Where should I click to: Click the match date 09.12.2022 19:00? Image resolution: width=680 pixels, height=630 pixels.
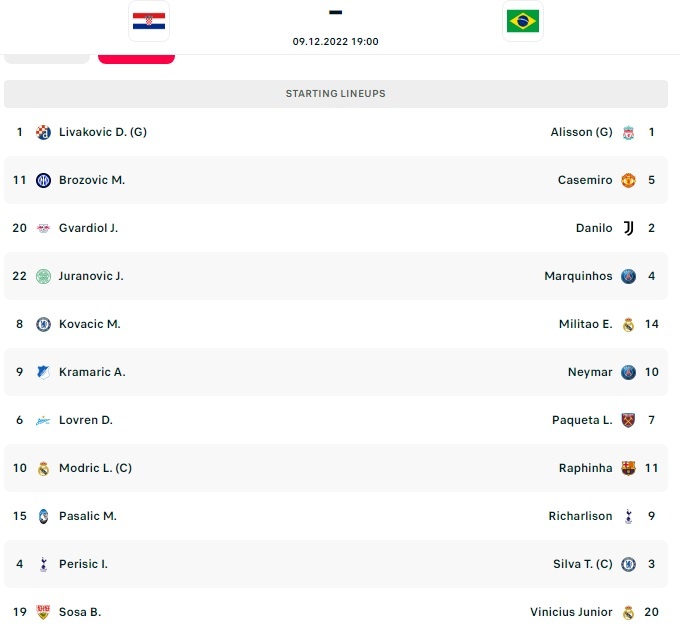pyautogui.click(x=336, y=42)
